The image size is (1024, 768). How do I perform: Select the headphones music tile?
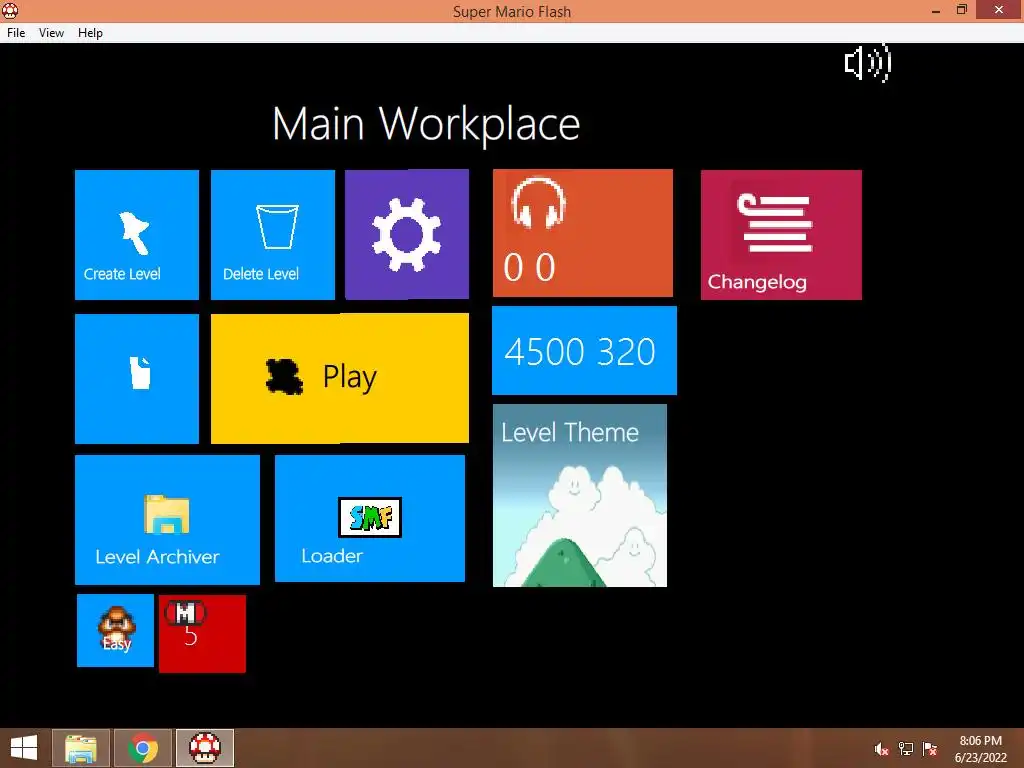pyautogui.click(x=583, y=233)
